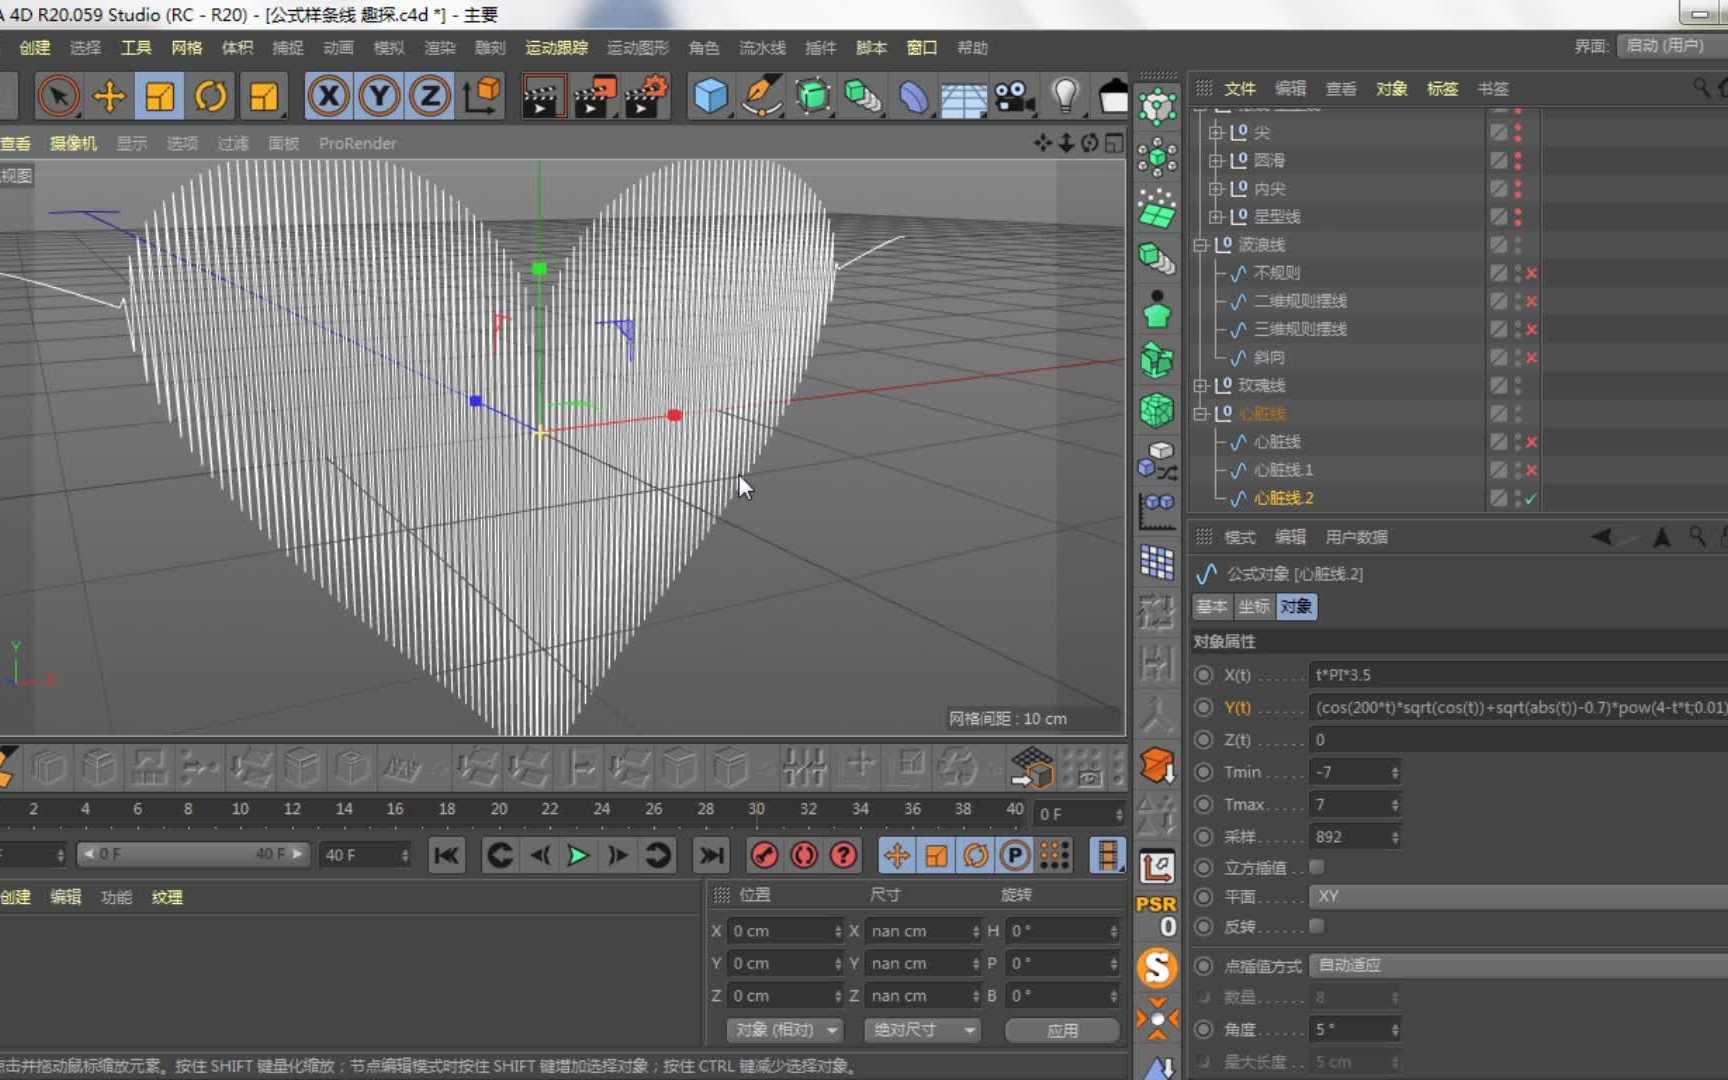Viewport: 1728px width, 1080px height.
Task: Click the 应用 apply button
Action: click(1062, 1030)
